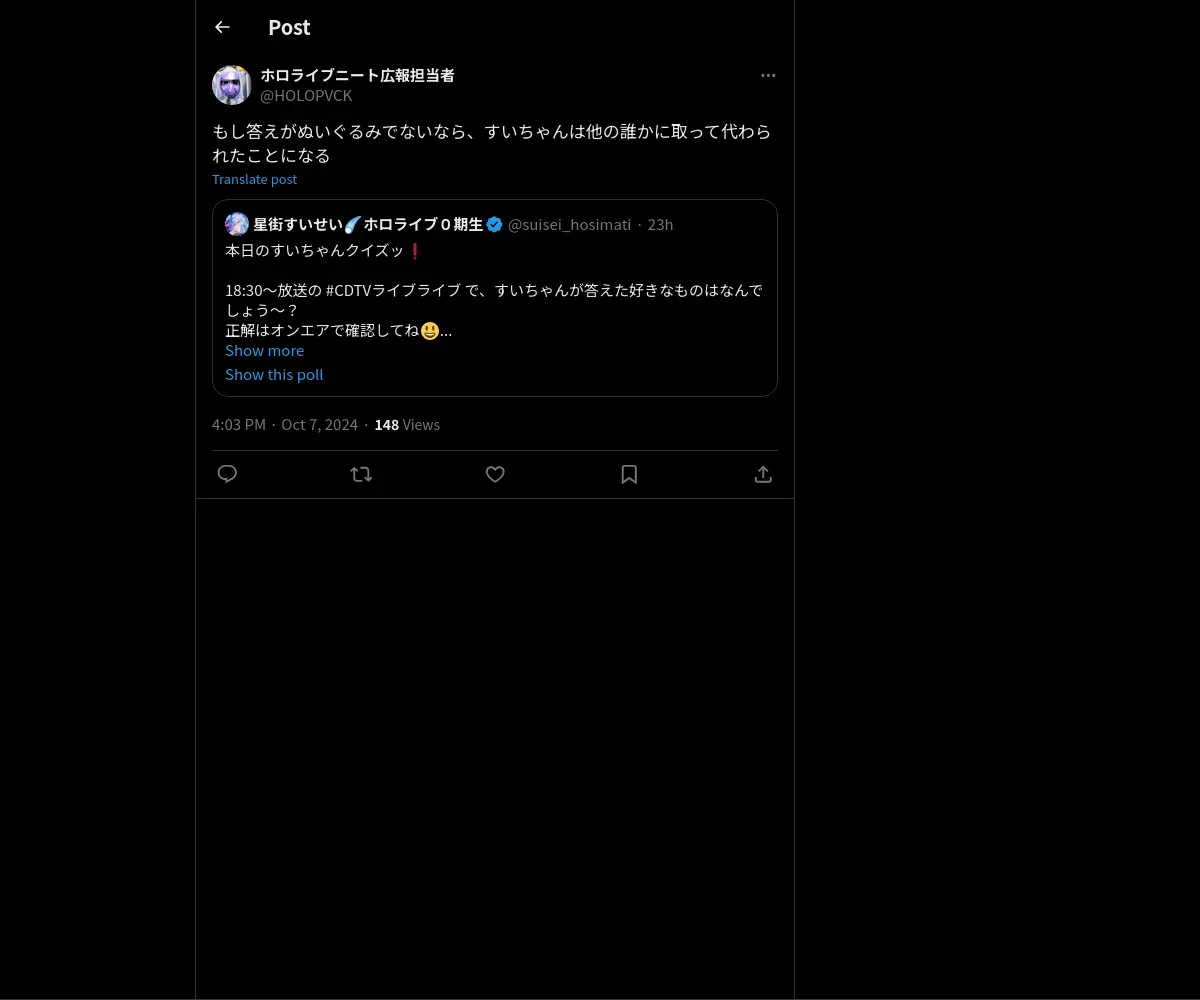Bookmark this post

(629, 474)
